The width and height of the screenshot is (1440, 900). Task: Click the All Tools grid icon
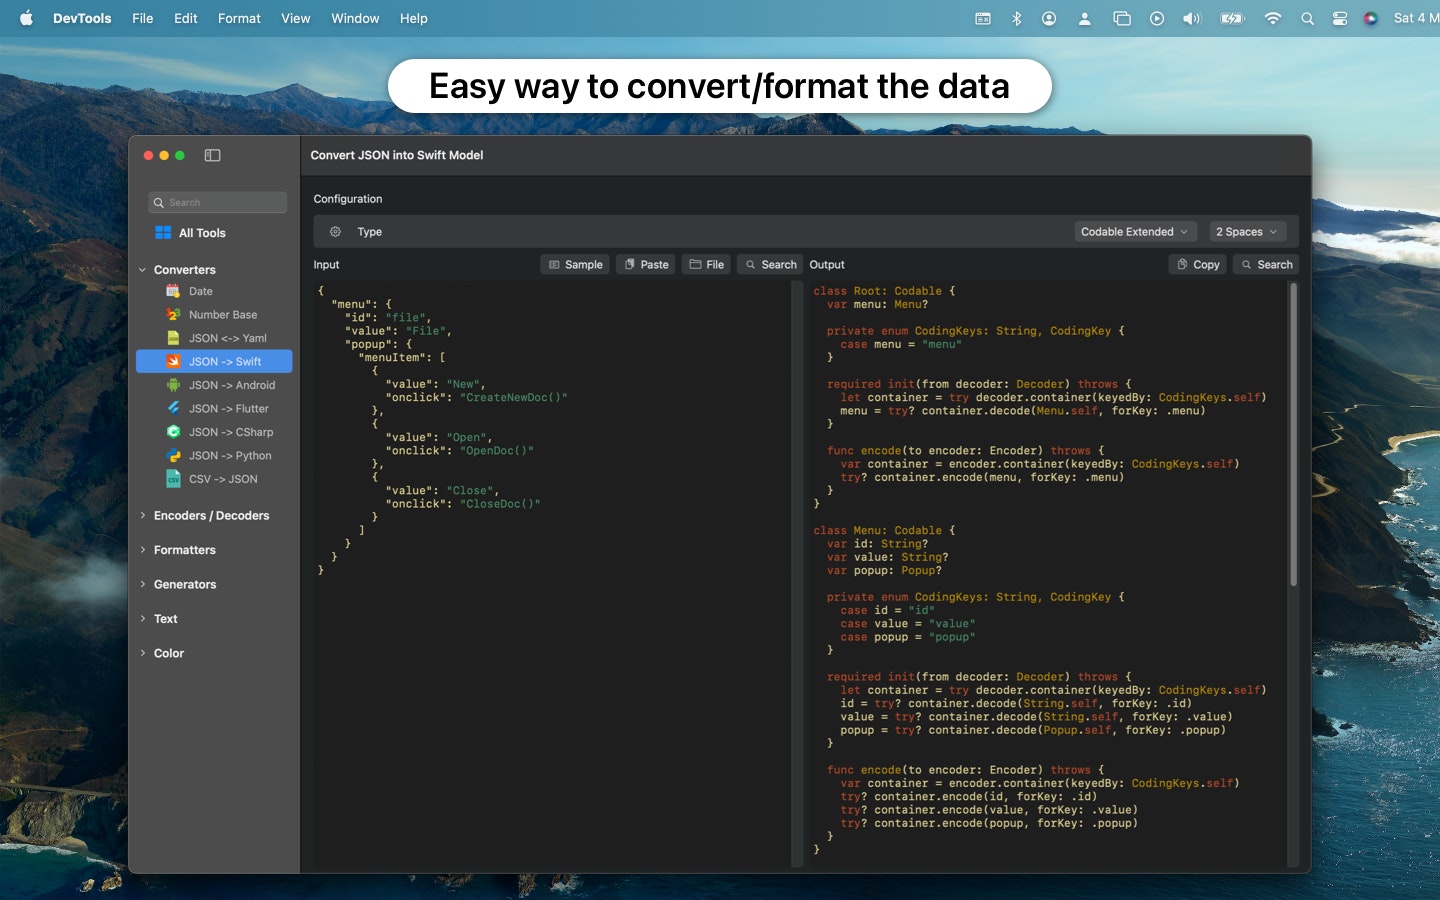(163, 233)
